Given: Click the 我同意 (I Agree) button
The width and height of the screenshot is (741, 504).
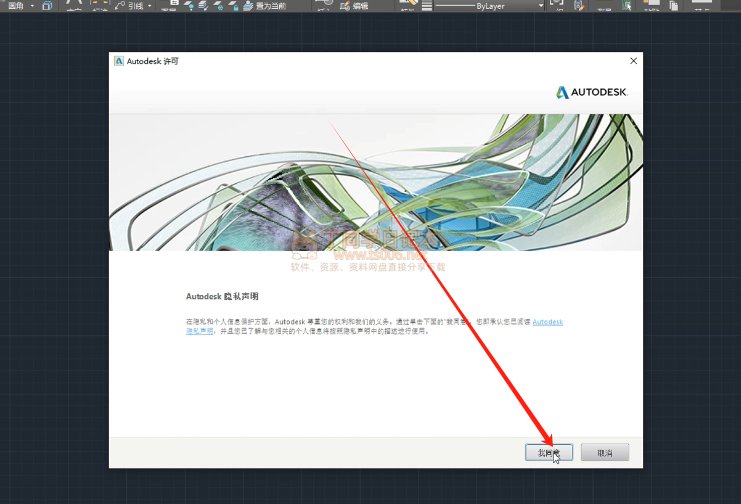Looking at the screenshot, I should (x=549, y=452).
